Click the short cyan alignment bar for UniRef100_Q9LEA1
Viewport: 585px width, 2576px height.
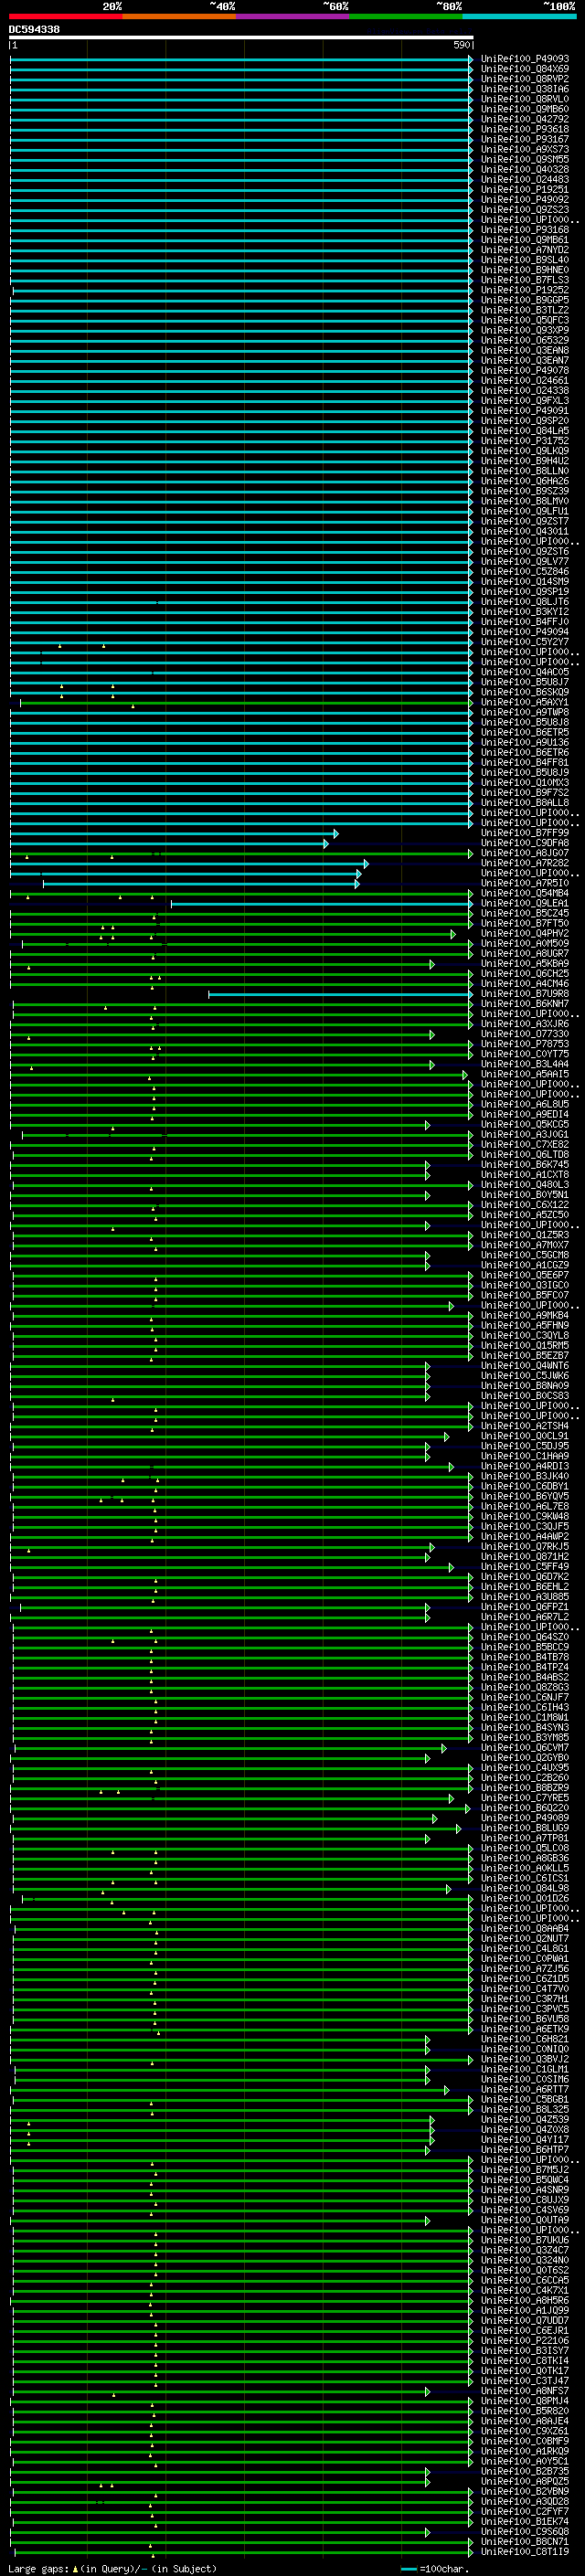(321, 904)
